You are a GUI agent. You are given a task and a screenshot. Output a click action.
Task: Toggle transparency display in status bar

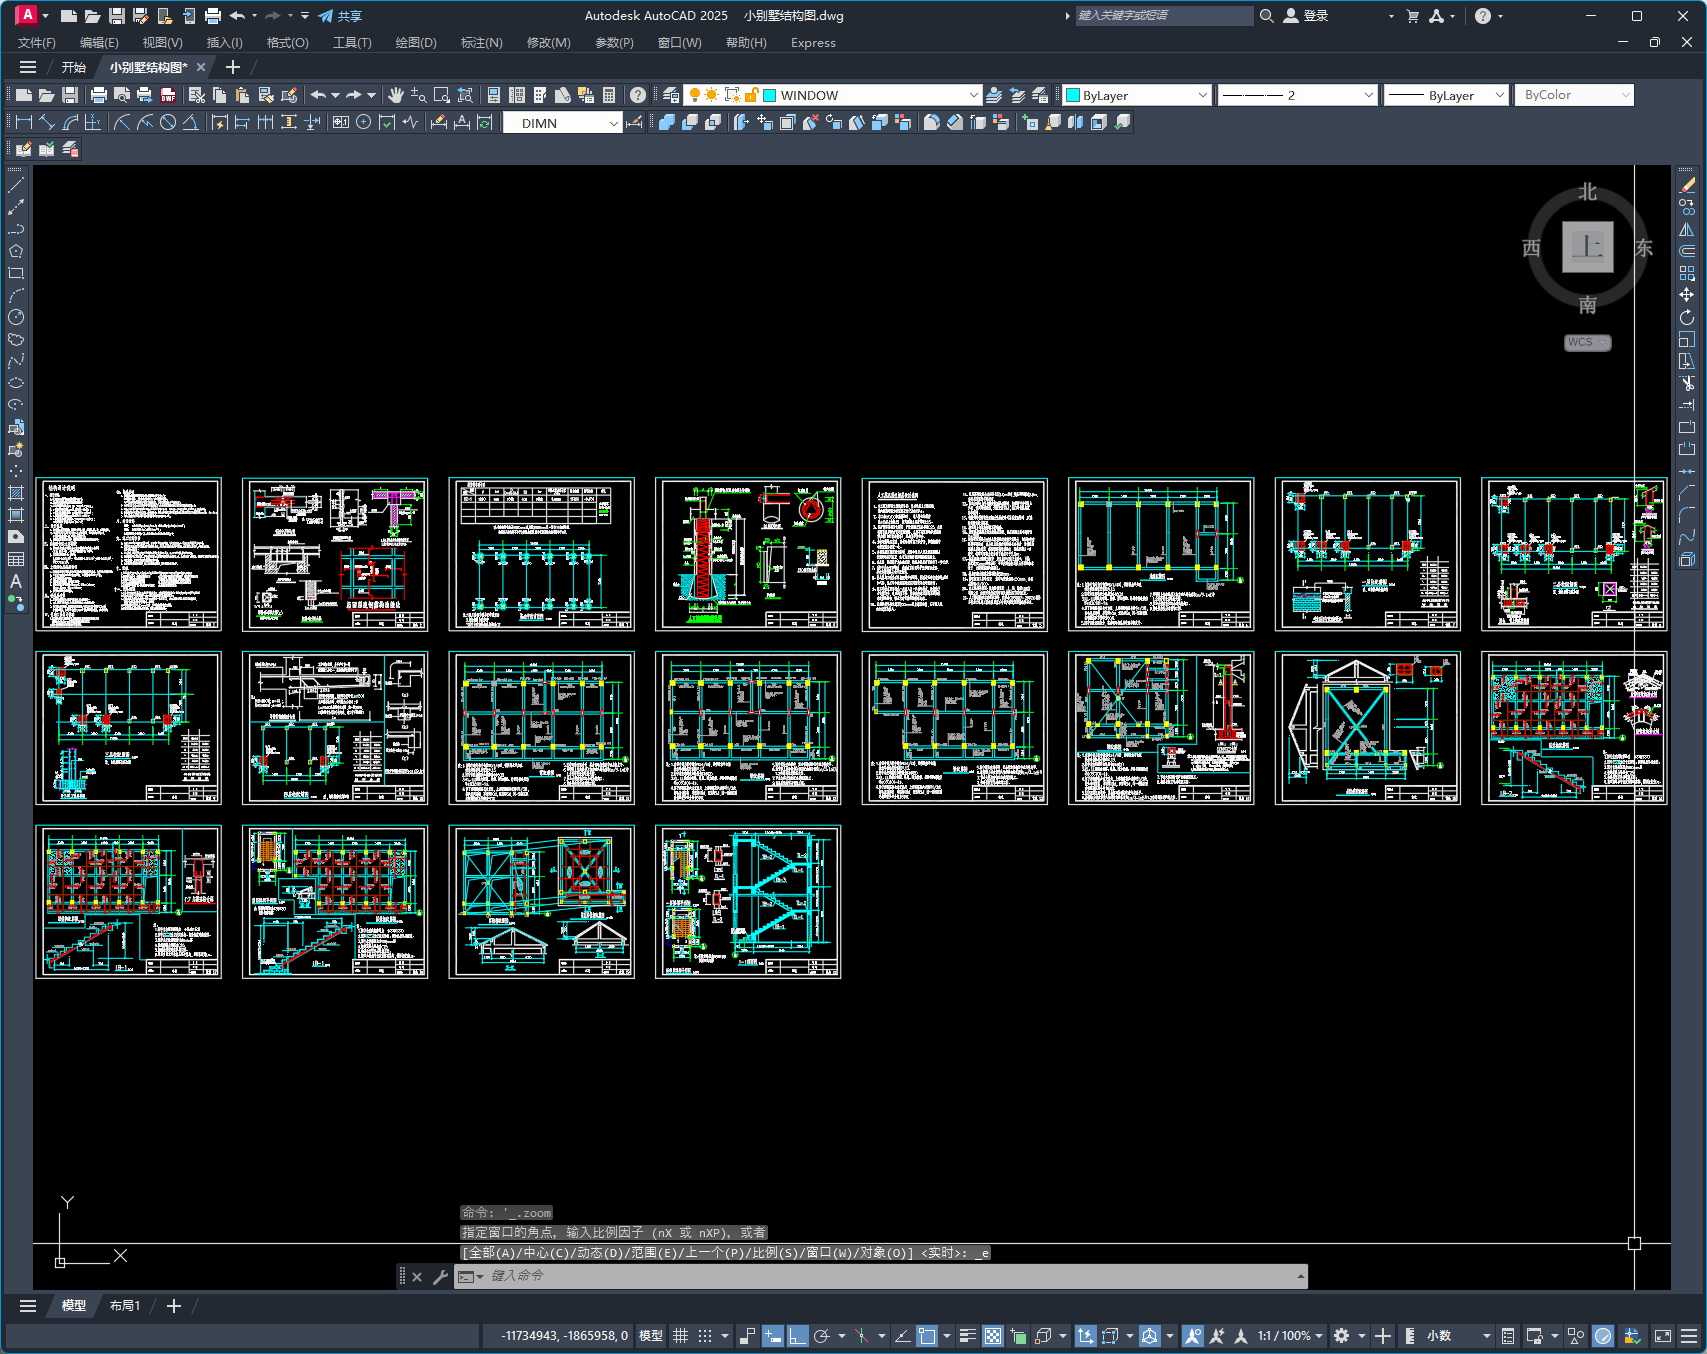click(993, 1336)
